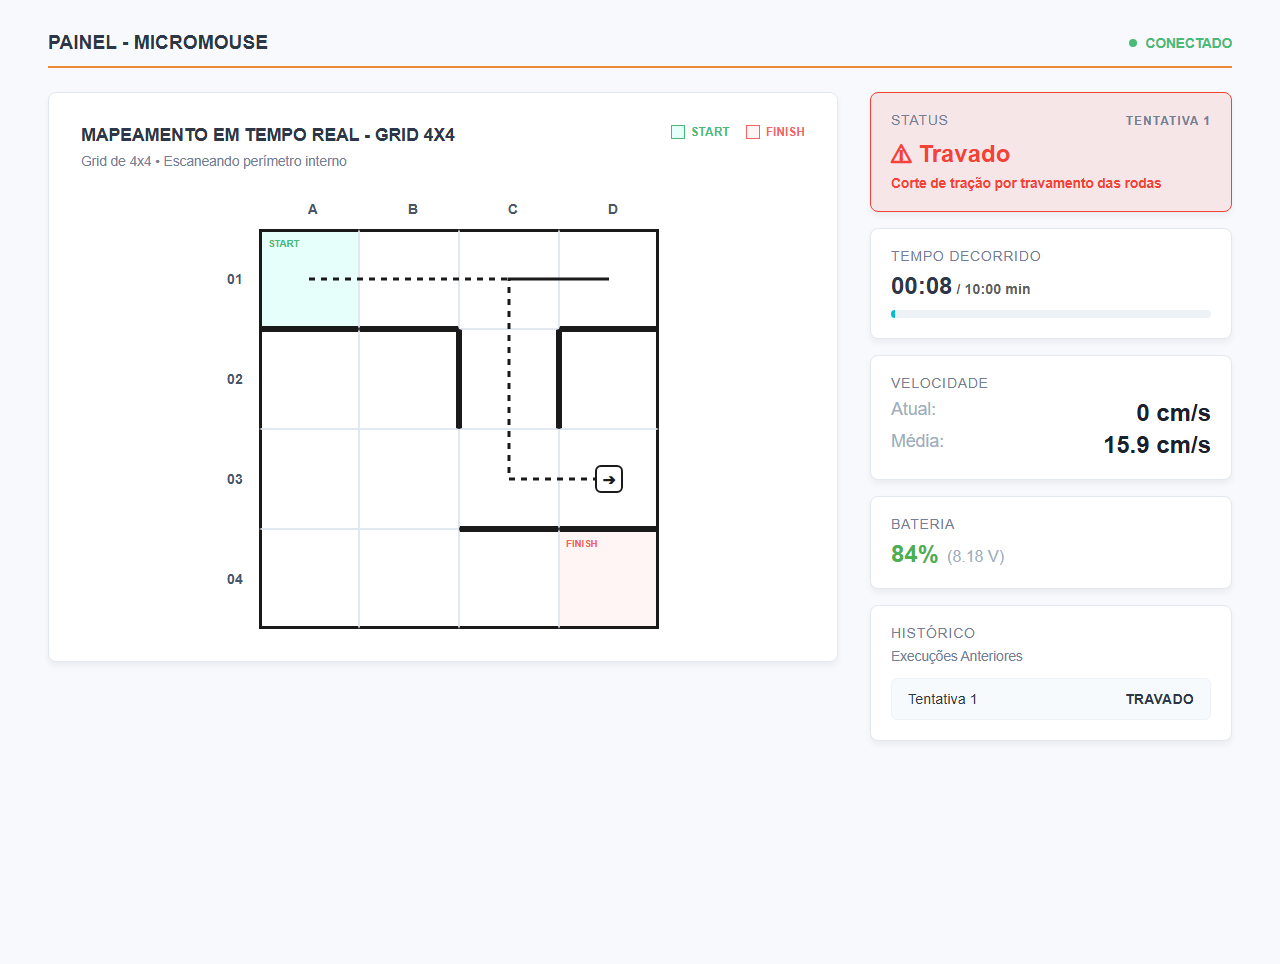Click column header D of the grid

tap(613, 209)
